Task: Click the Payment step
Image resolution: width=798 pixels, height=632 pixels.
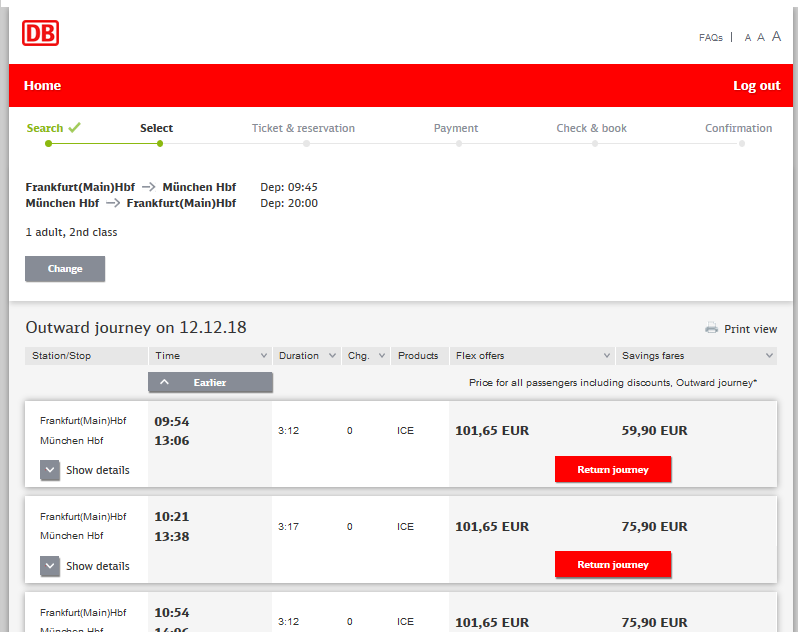Action: pos(455,128)
